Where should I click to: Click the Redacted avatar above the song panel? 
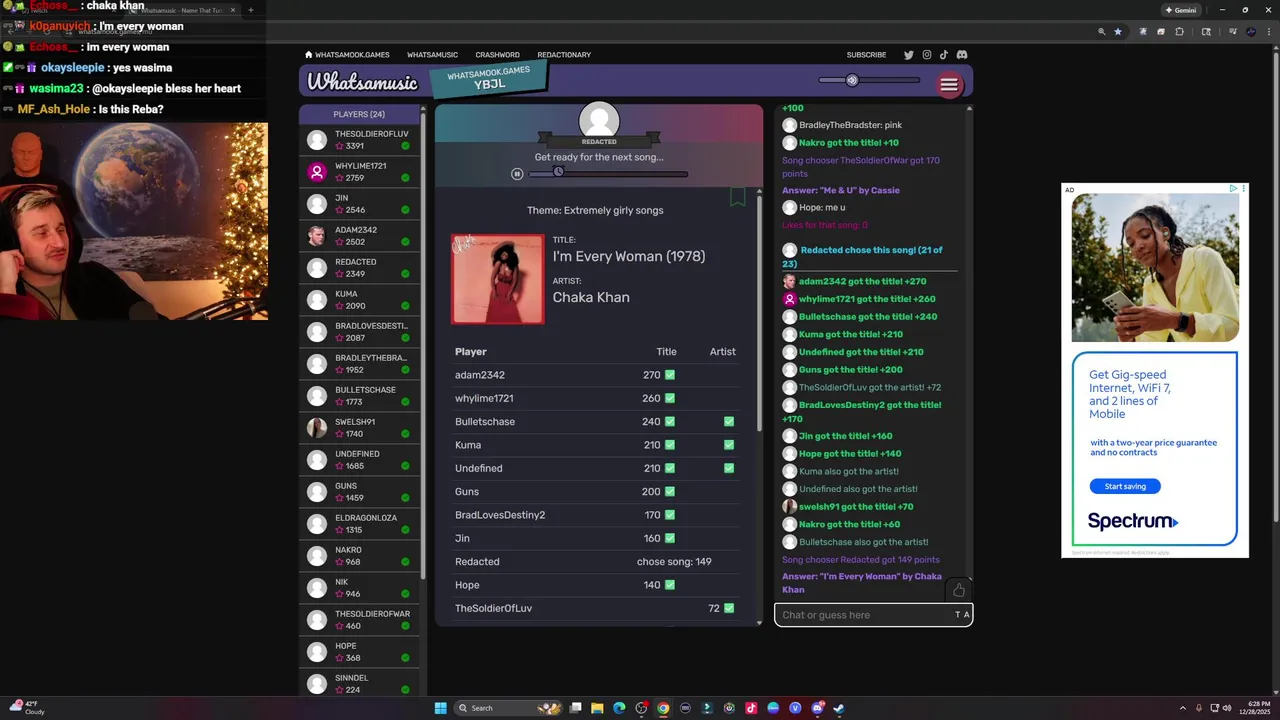[599, 120]
